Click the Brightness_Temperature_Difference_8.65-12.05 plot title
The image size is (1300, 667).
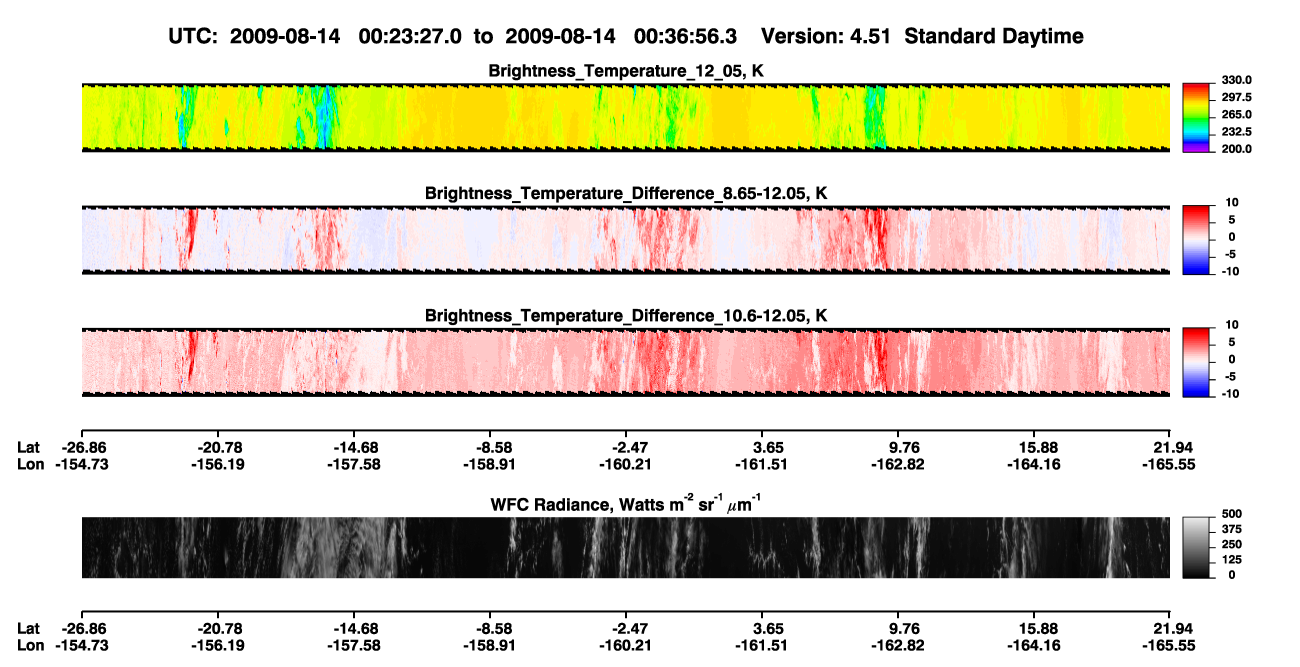pyautogui.click(x=626, y=192)
